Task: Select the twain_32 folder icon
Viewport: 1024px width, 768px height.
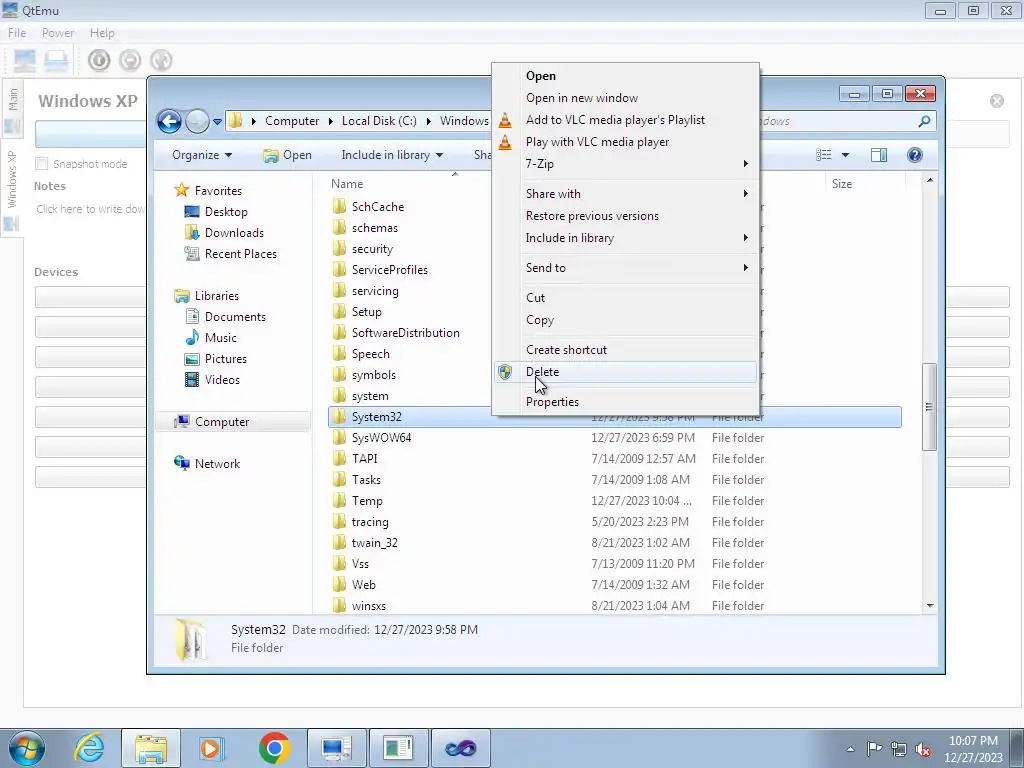Action: [339, 543]
